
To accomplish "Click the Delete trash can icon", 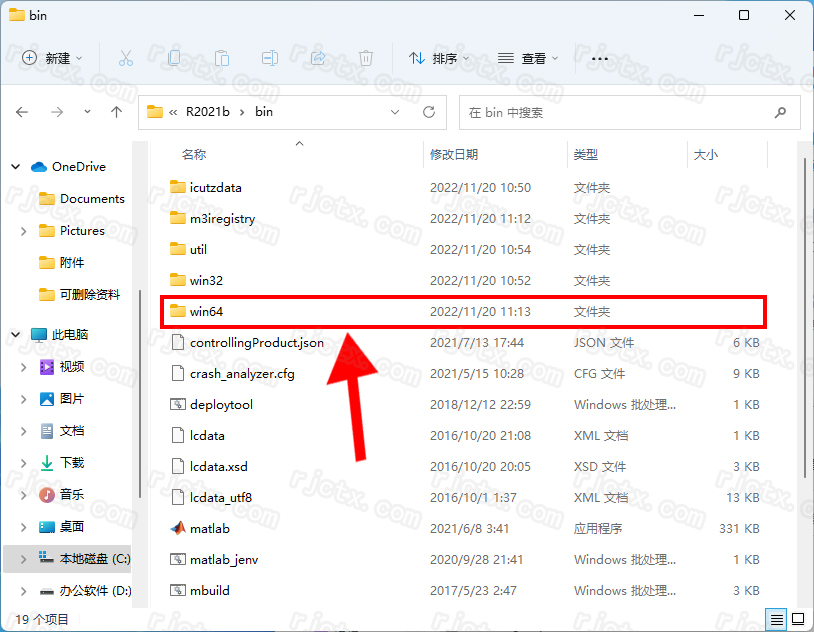I will pos(366,59).
